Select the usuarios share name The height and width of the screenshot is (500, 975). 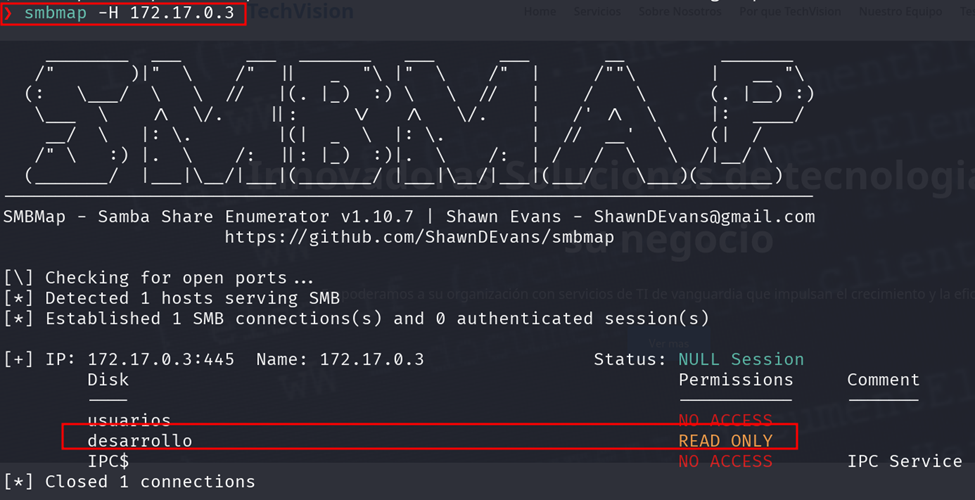pos(129,420)
